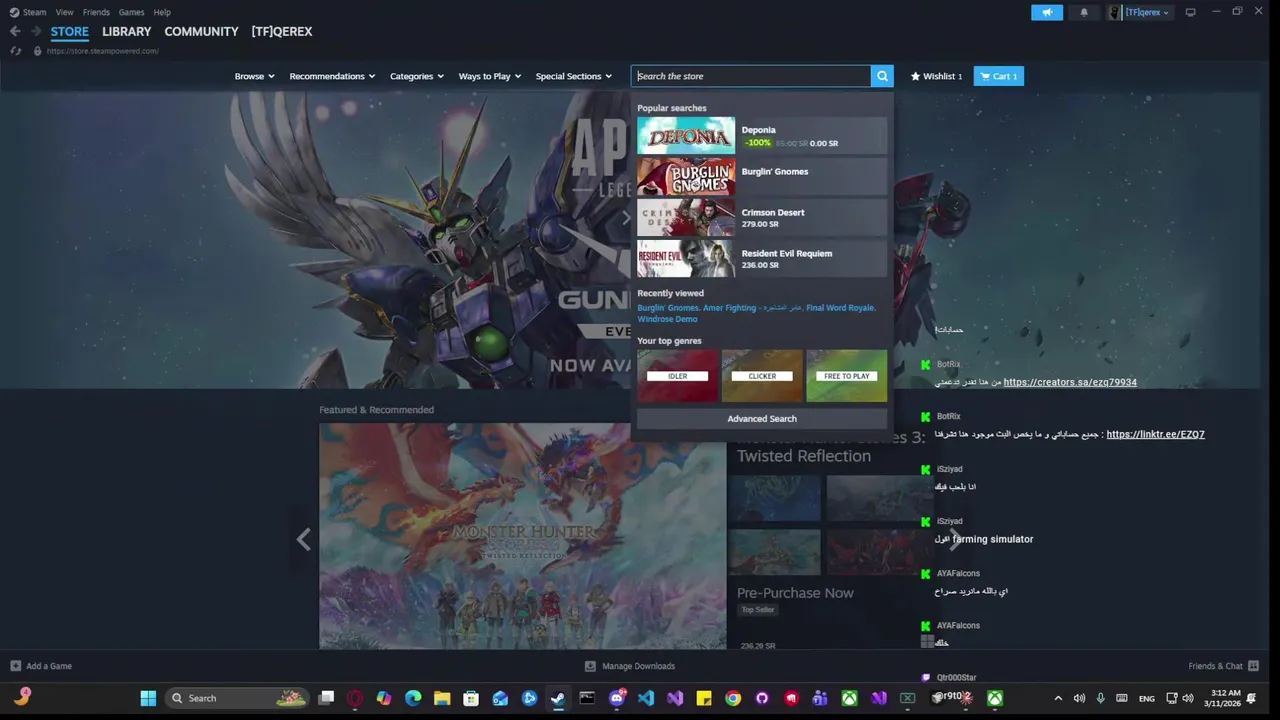Go back with the left arrow
The image size is (1280, 720).
pyautogui.click(x=15, y=31)
